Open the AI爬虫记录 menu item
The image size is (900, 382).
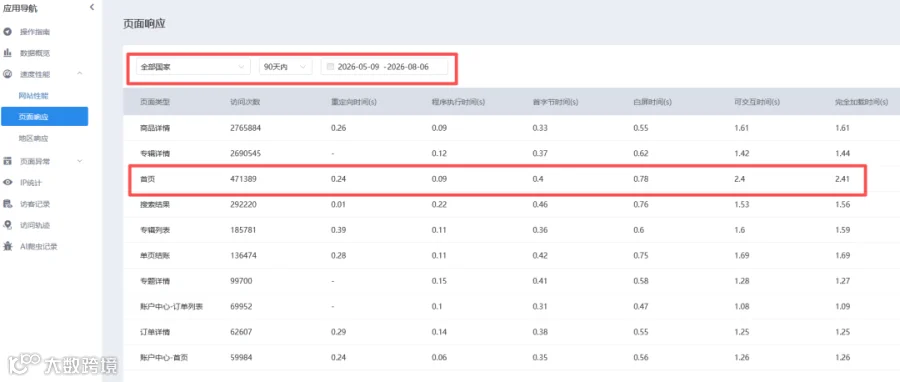(38, 247)
